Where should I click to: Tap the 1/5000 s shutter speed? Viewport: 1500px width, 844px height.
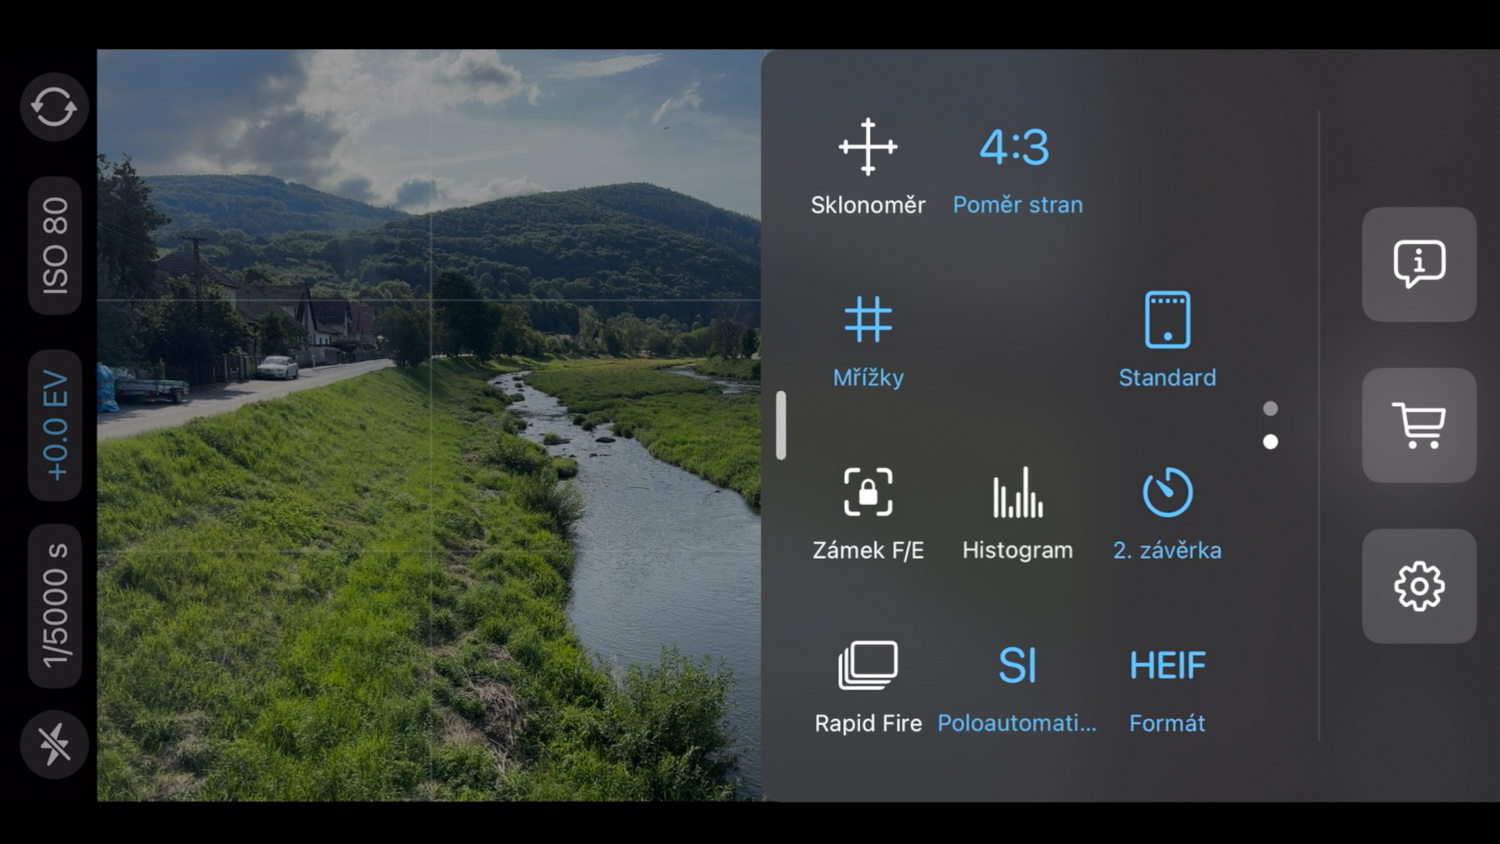click(x=54, y=605)
